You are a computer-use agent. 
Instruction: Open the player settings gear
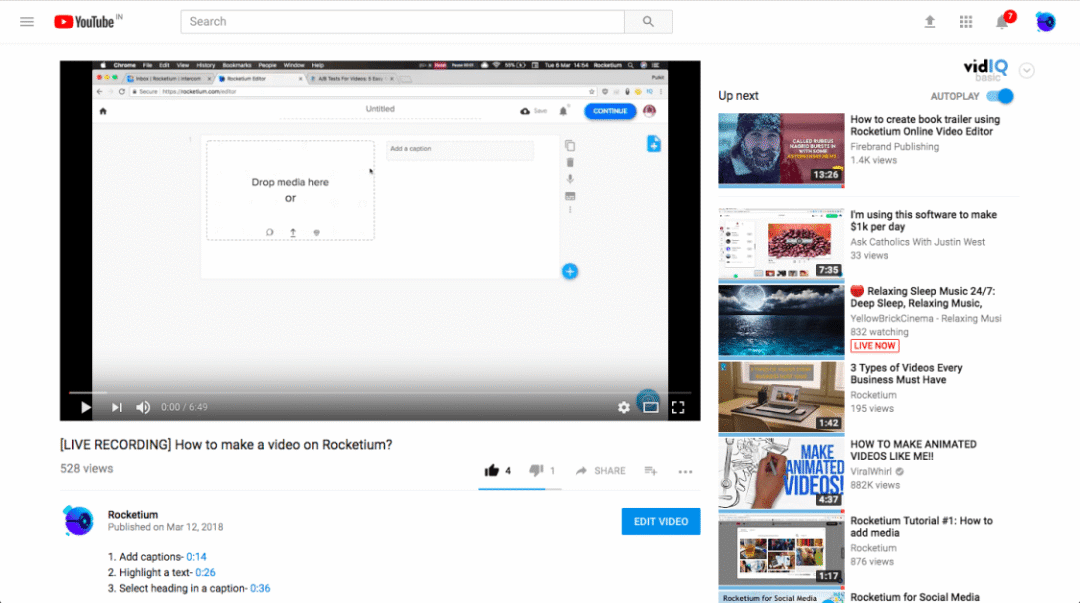point(624,407)
